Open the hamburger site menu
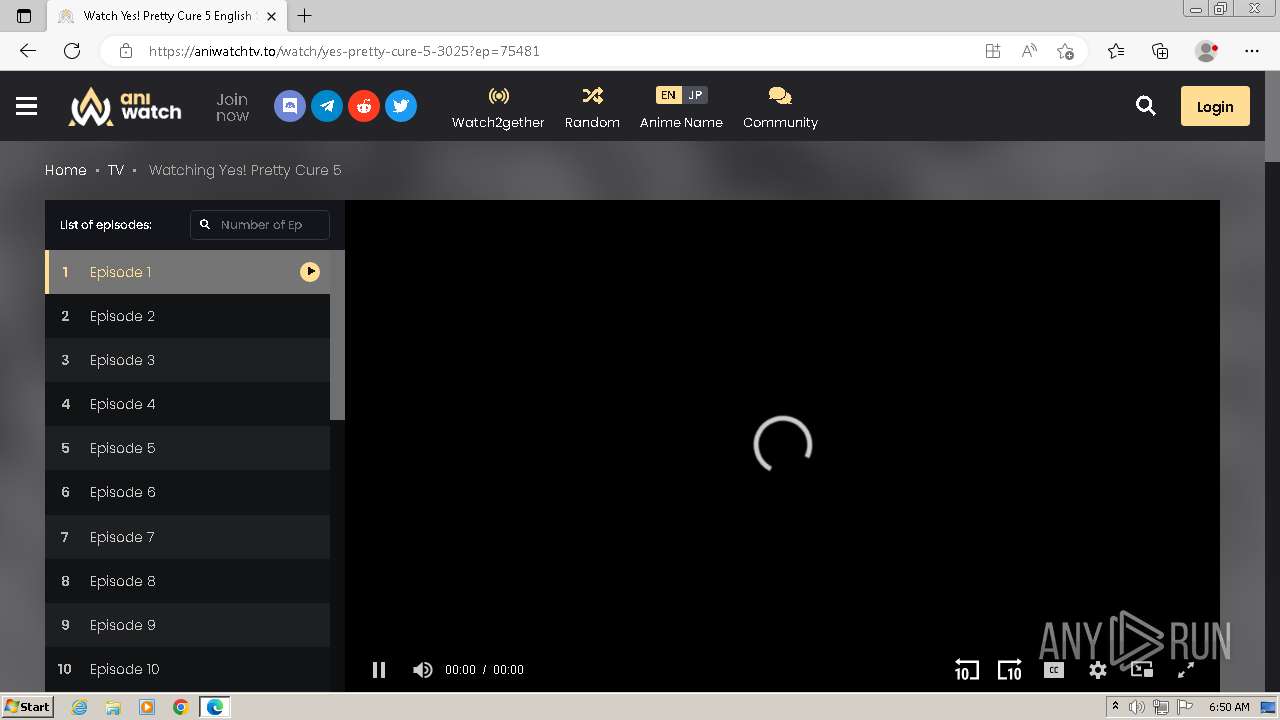 click(x=27, y=106)
